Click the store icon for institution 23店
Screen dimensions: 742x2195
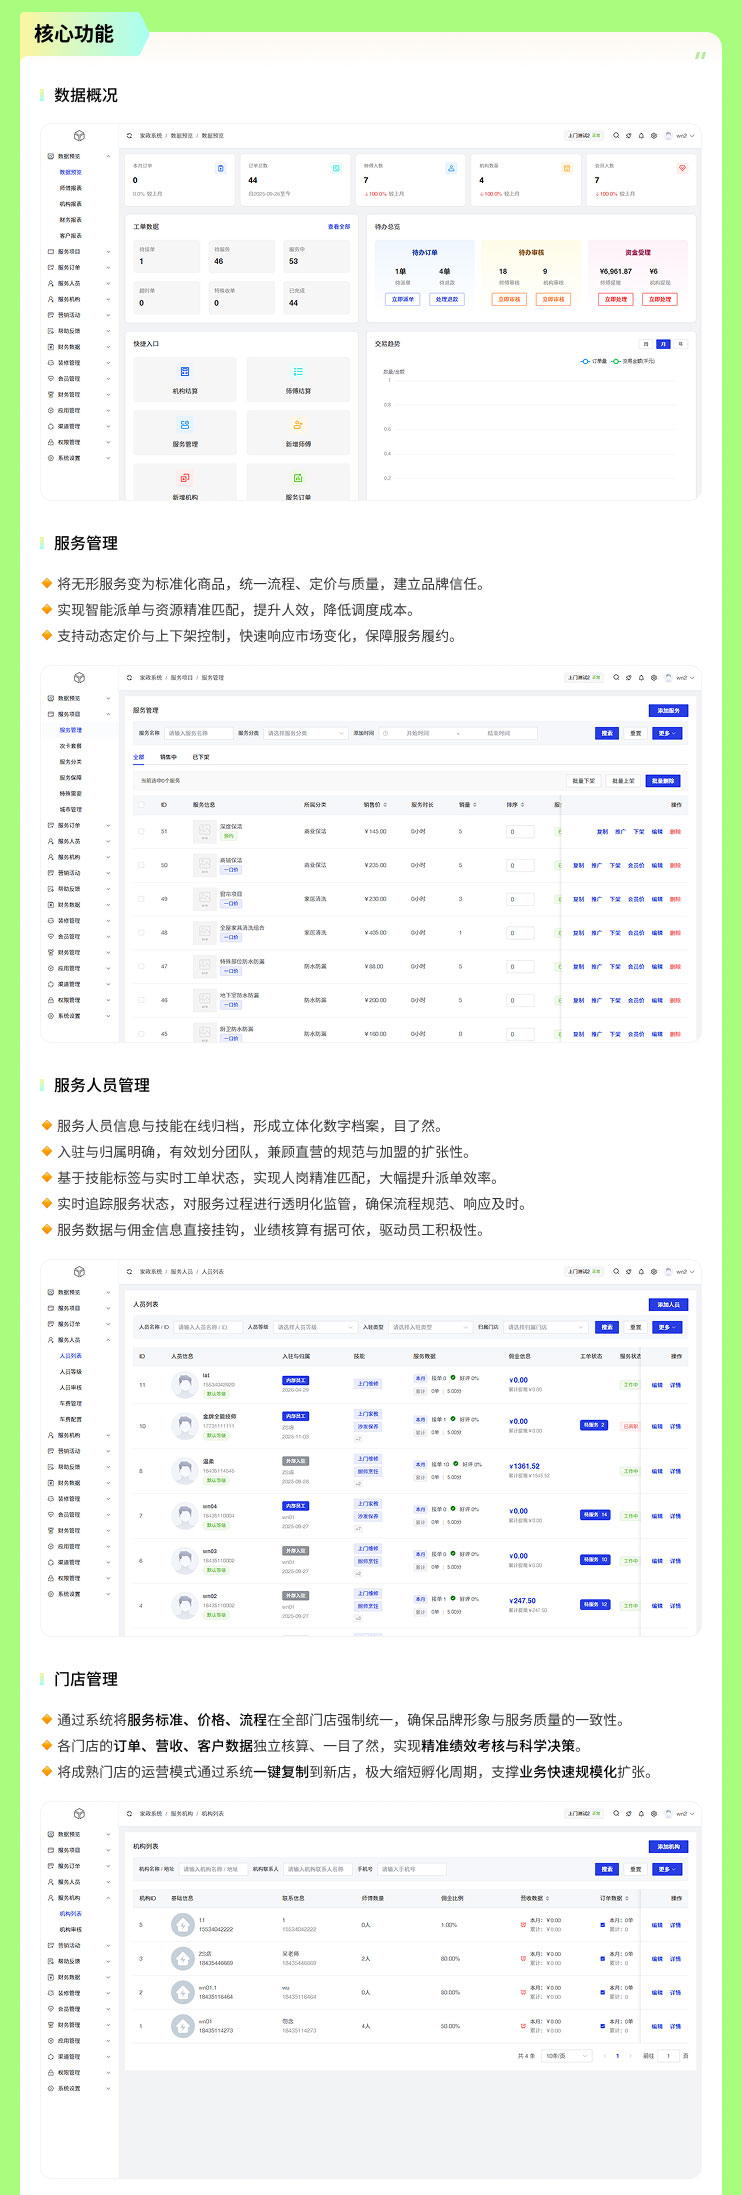[x=182, y=1958]
